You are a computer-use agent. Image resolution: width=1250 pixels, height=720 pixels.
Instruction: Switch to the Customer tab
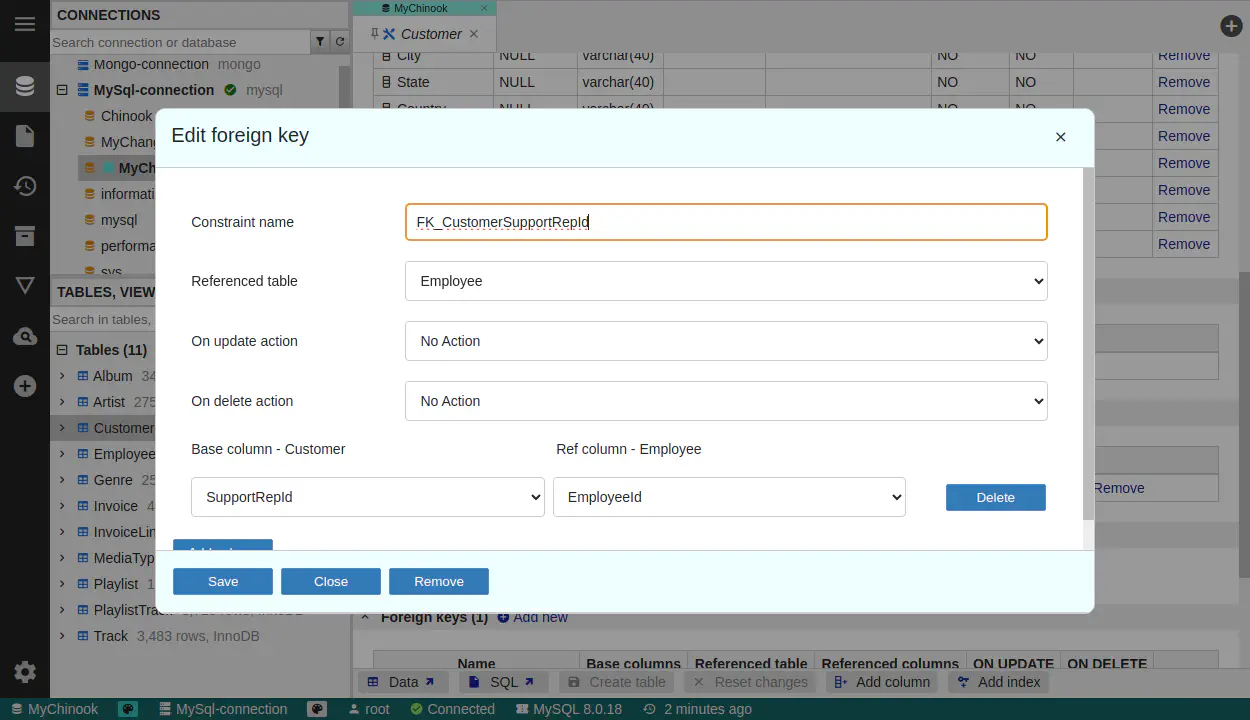(430, 34)
